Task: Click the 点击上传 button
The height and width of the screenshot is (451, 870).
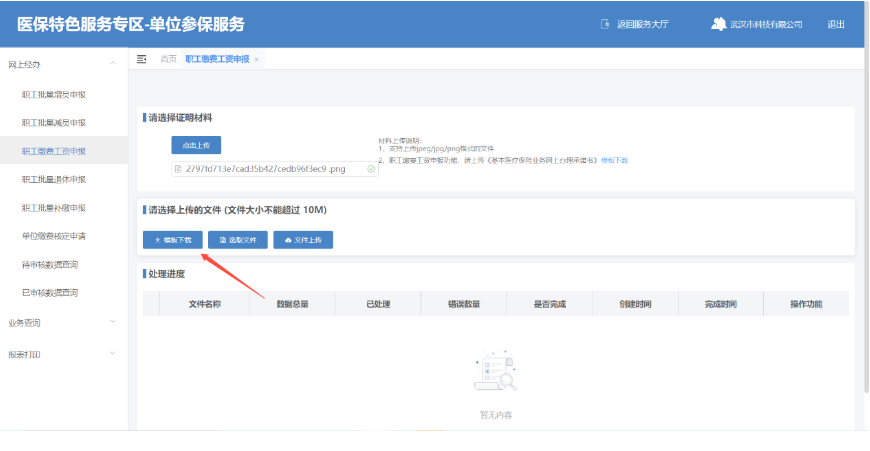Action: [x=196, y=145]
